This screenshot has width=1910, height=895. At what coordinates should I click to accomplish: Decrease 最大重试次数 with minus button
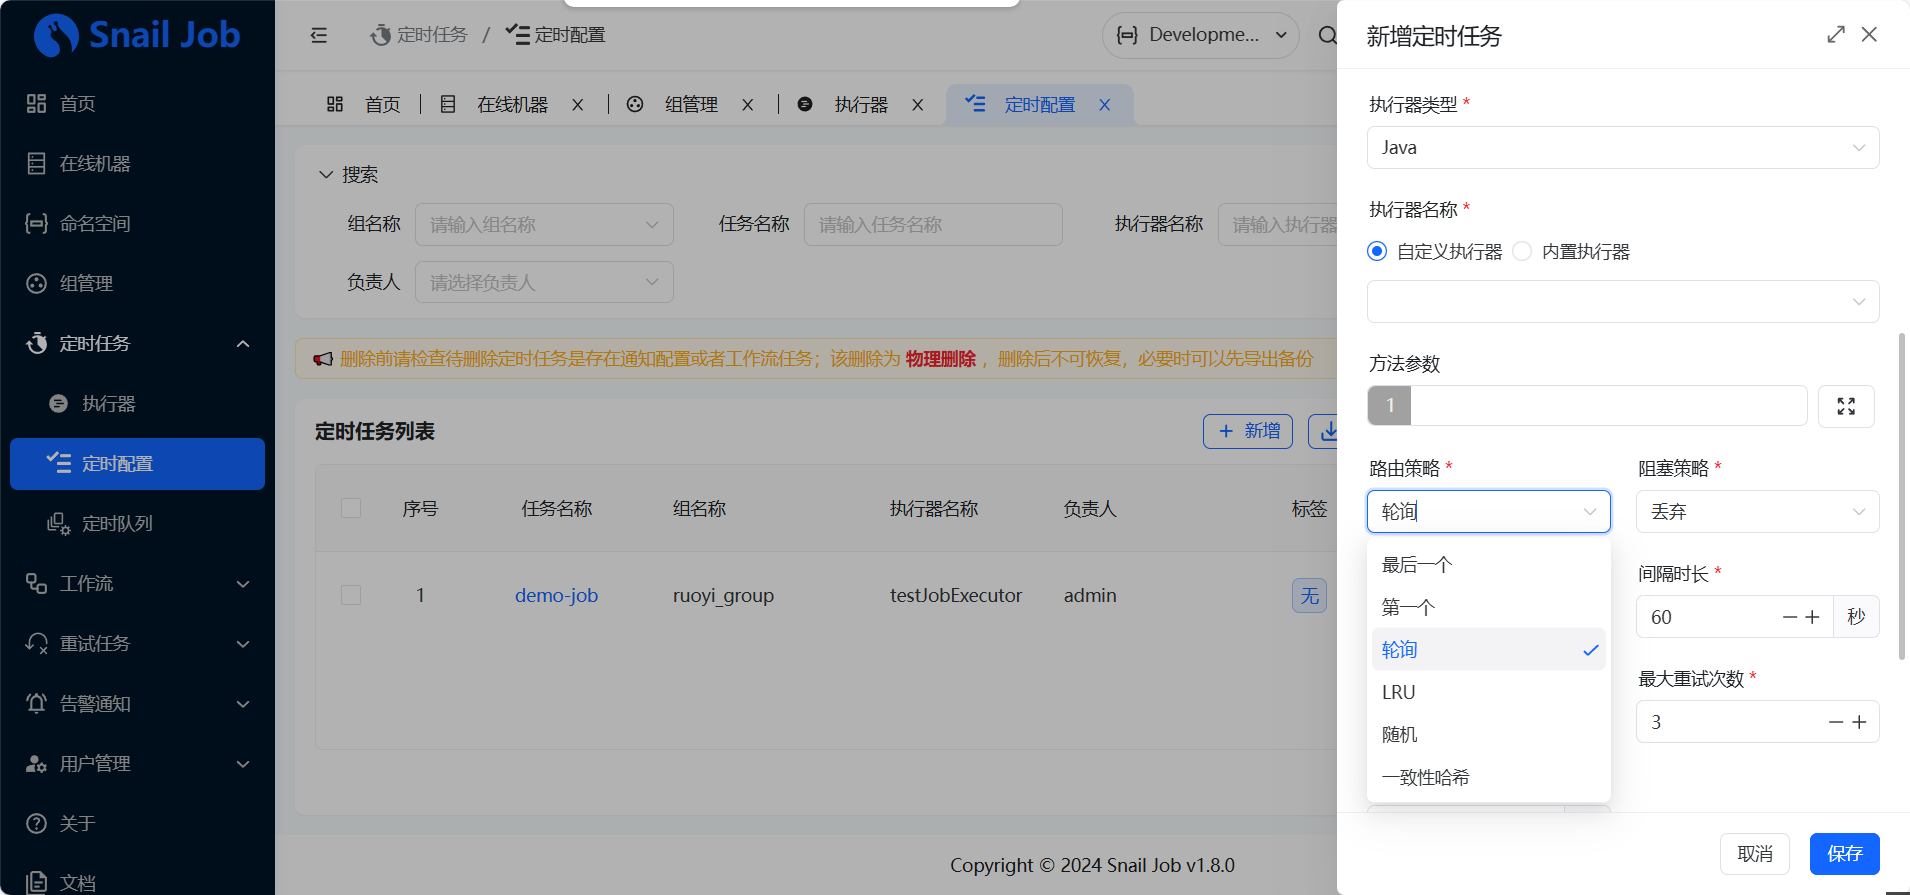tap(1835, 722)
